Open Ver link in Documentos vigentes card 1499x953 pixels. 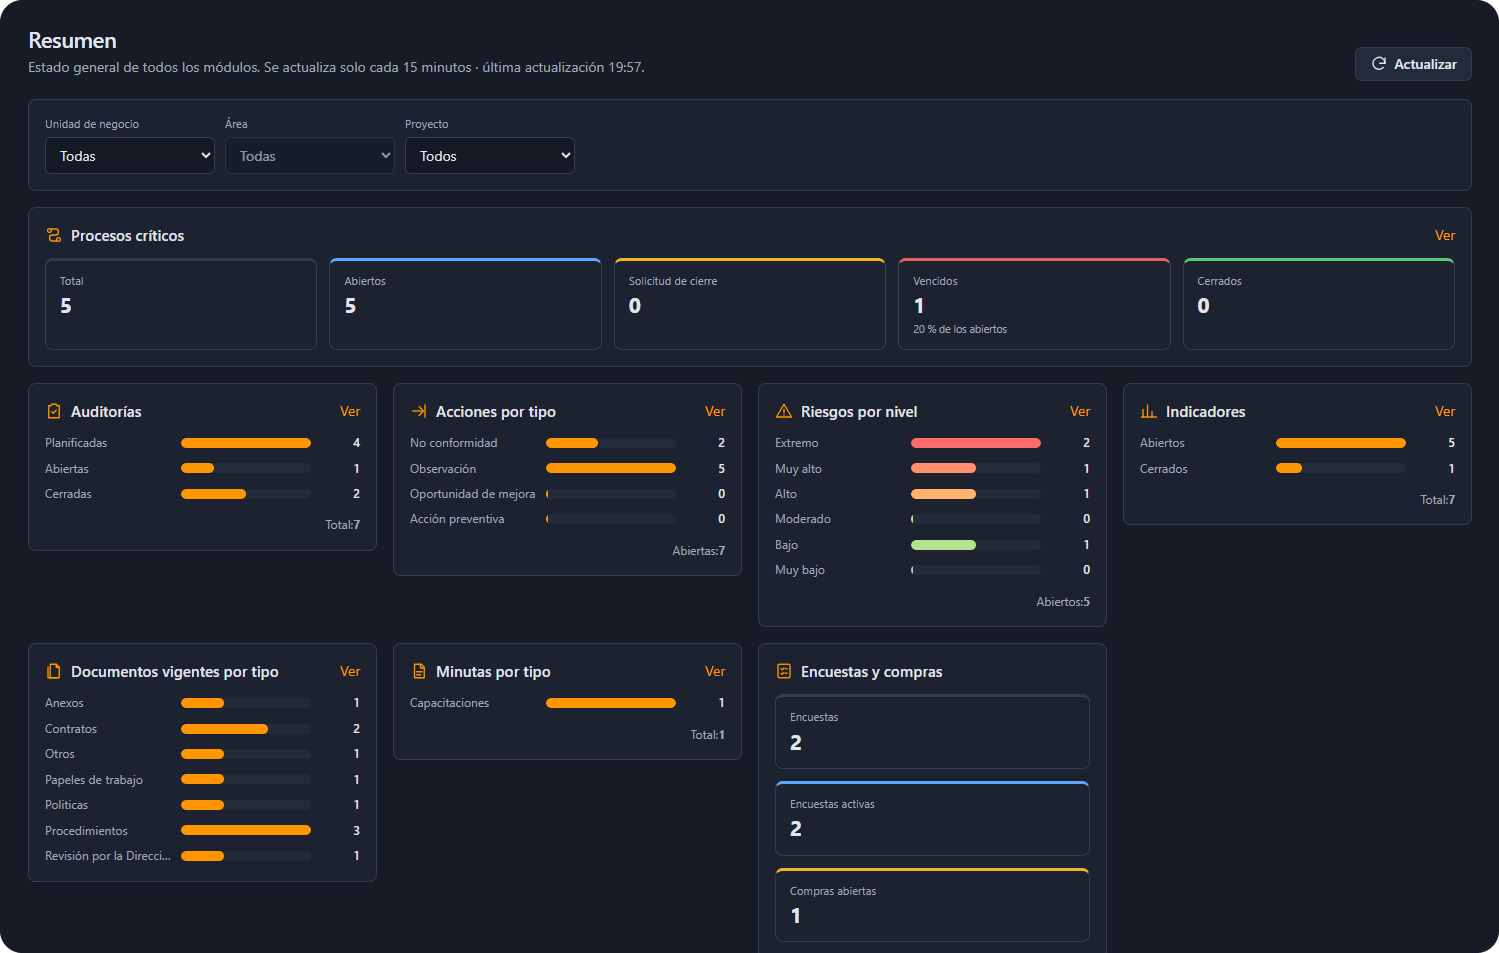coord(350,671)
